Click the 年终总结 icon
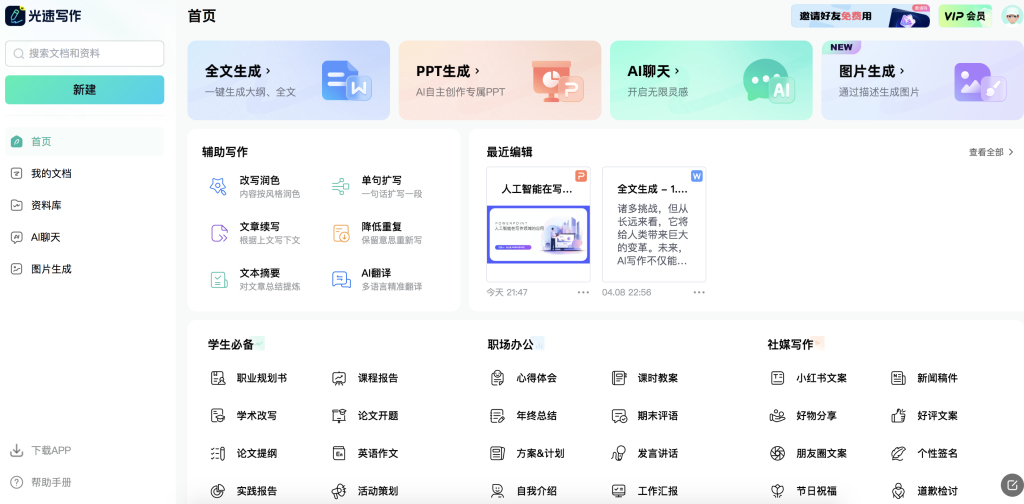 (x=498, y=416)
